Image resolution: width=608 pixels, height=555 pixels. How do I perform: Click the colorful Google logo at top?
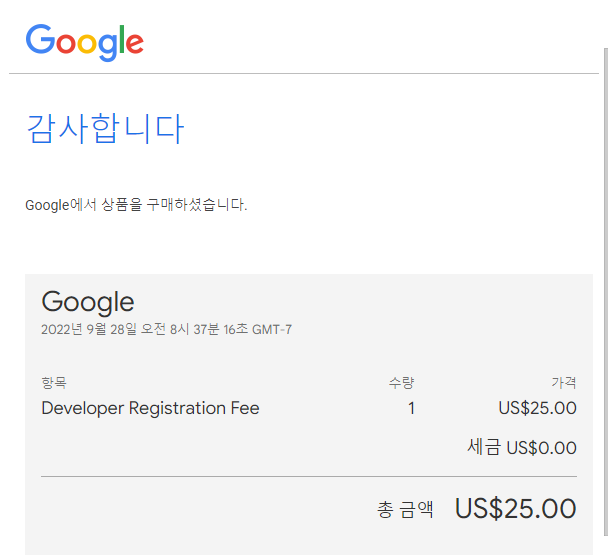click(x=85, y=42)
